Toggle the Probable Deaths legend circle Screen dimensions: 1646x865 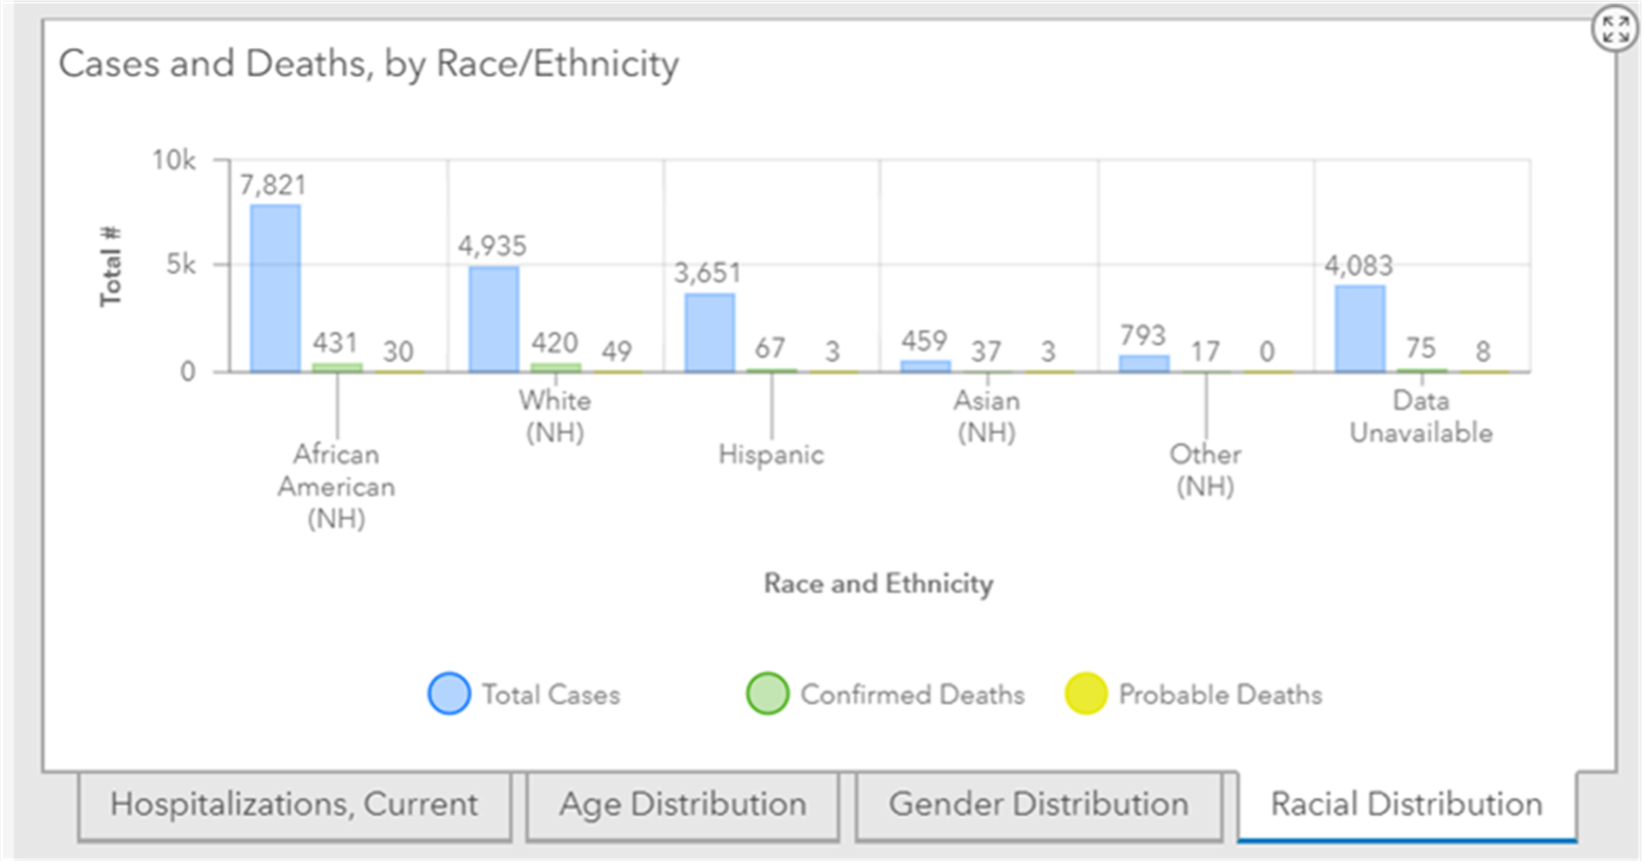point(1086,693)
